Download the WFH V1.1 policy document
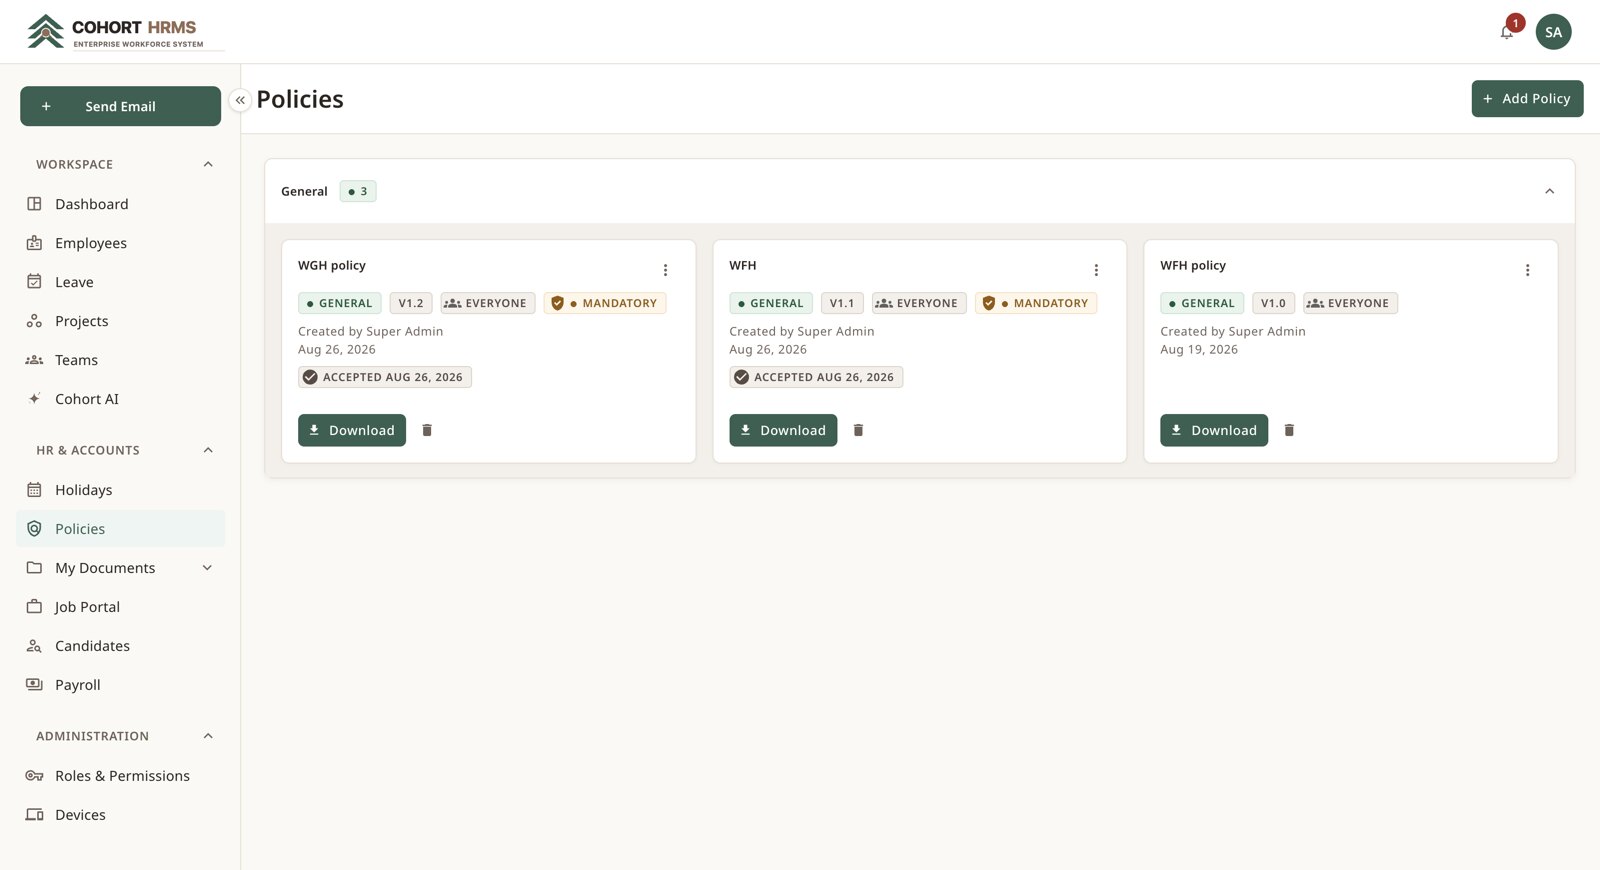 tap(783, 430)
